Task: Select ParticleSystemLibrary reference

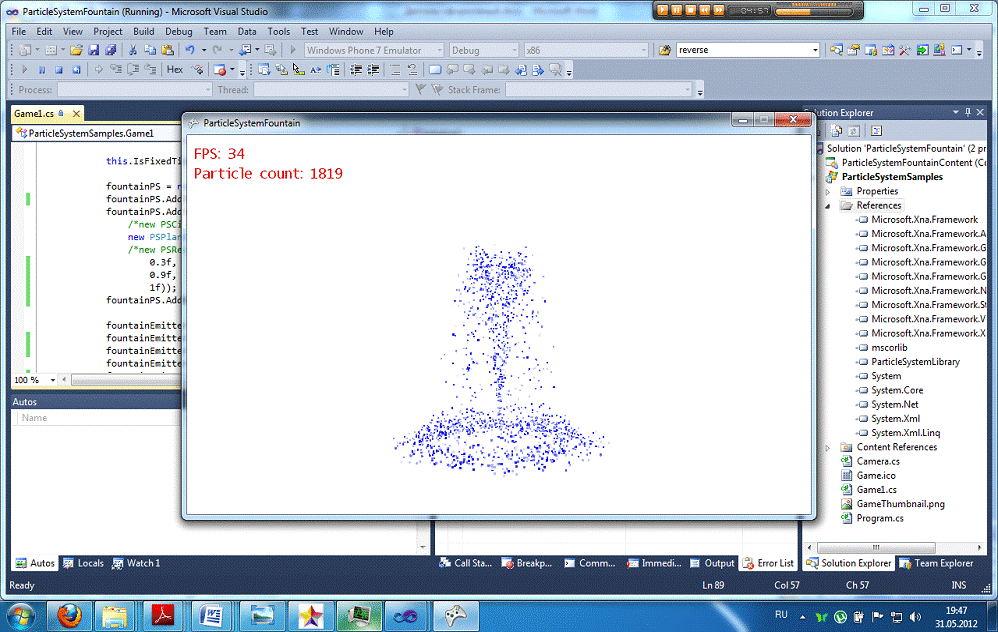Action: click(915, 362)
